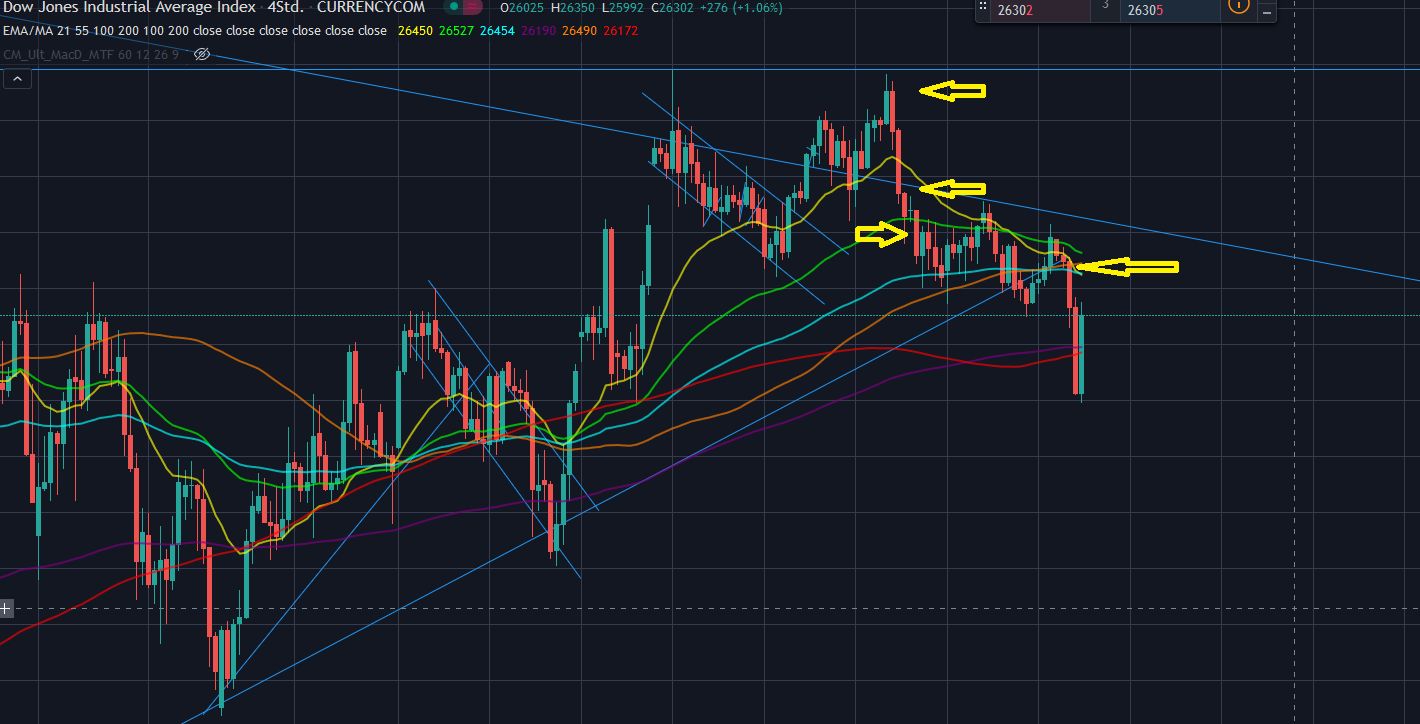The height and width of the screenshot is (724, 1420).
Task: Collapse the indicator legend with the chevron
Action: coord(17,79)
